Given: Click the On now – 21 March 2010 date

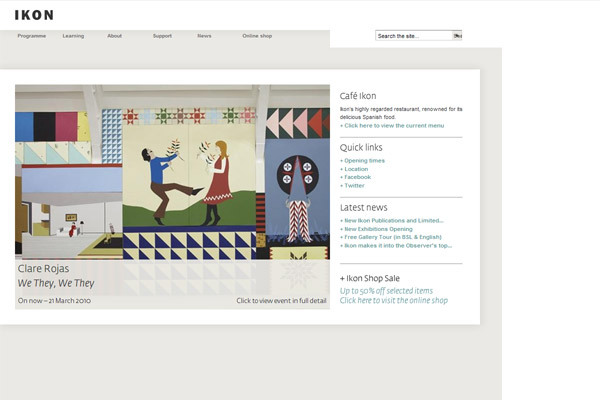Looking at the screenshot, I should [54, 301].
